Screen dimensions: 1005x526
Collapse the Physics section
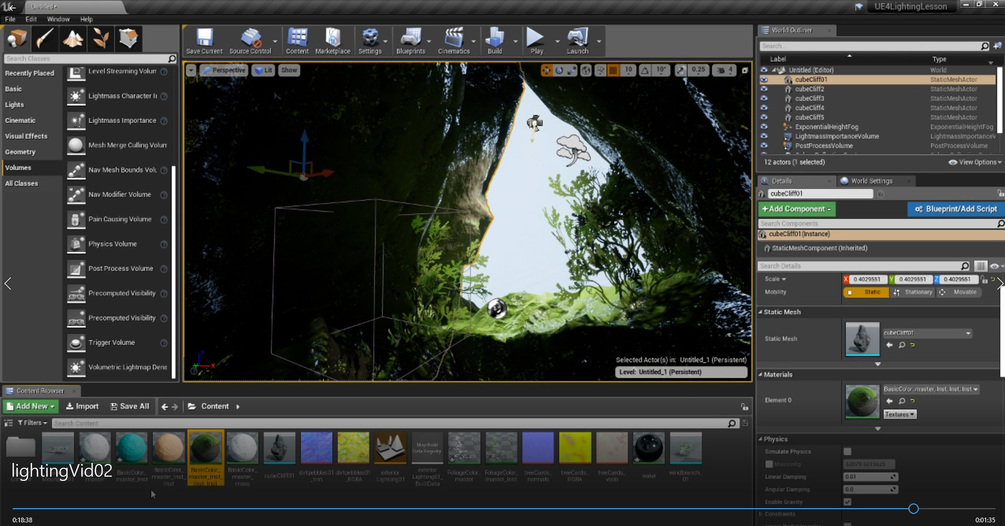(x=761, y=439)
